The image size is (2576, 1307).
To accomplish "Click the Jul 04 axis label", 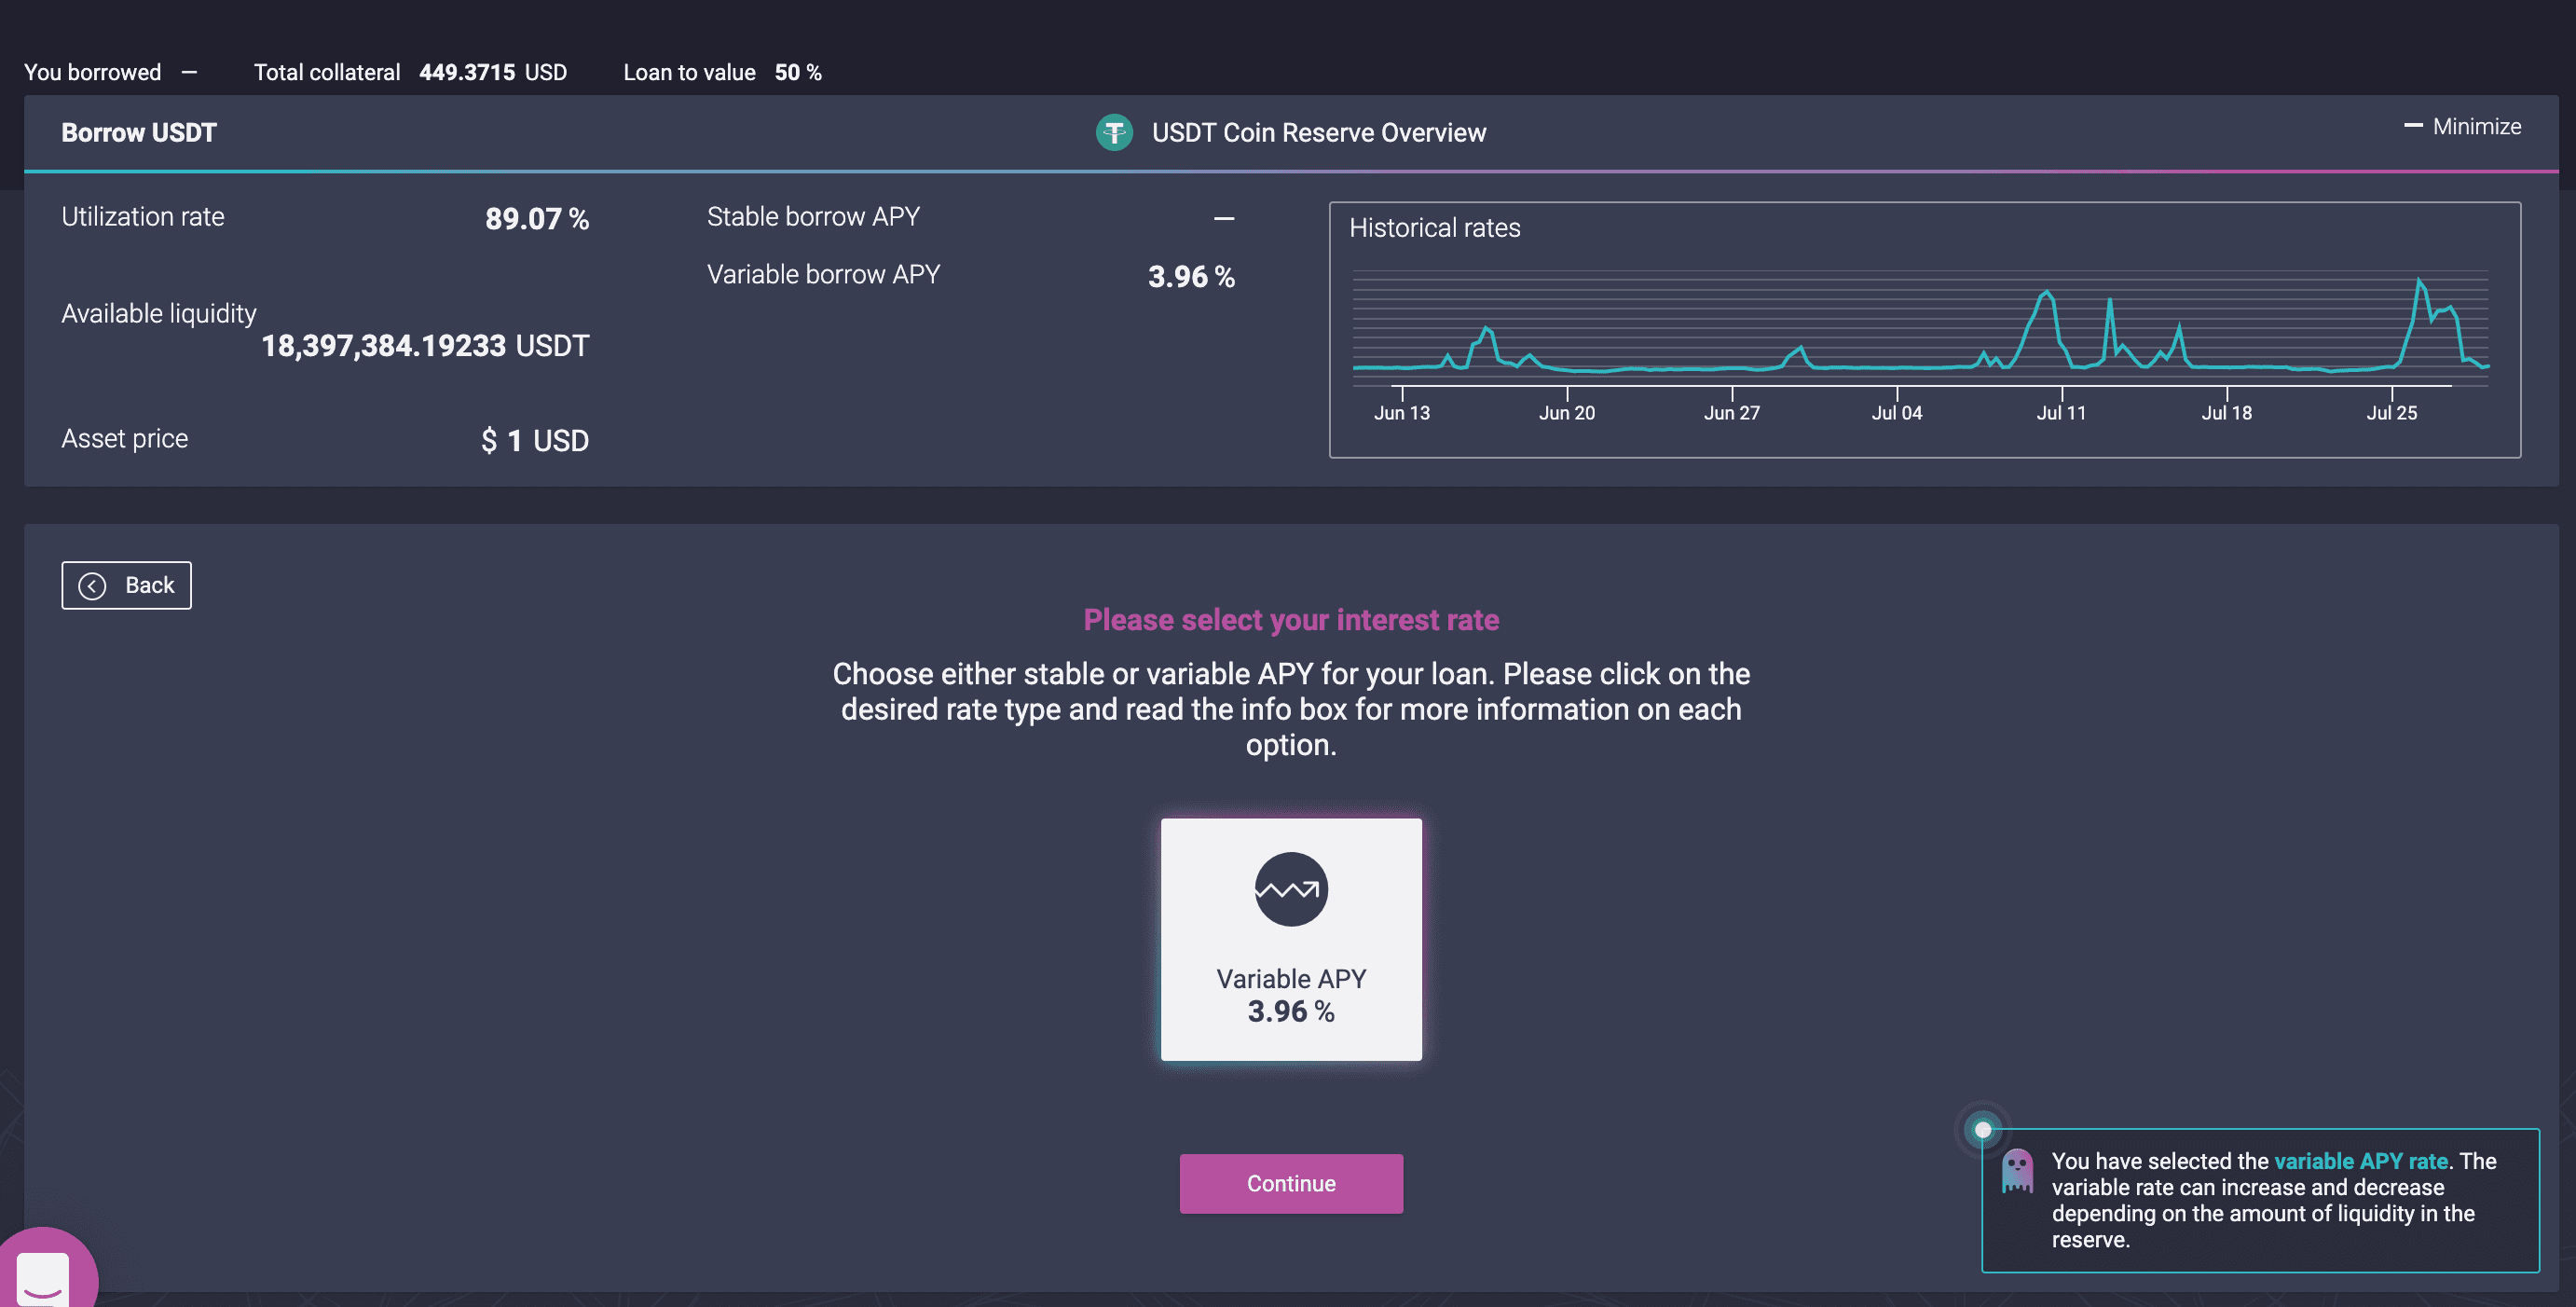I will (x=1896, y=413).
